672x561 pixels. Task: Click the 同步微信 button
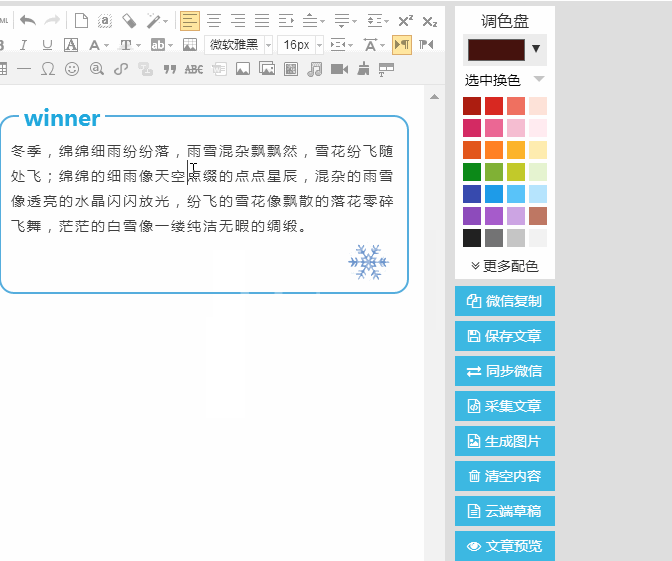(505, 371)
